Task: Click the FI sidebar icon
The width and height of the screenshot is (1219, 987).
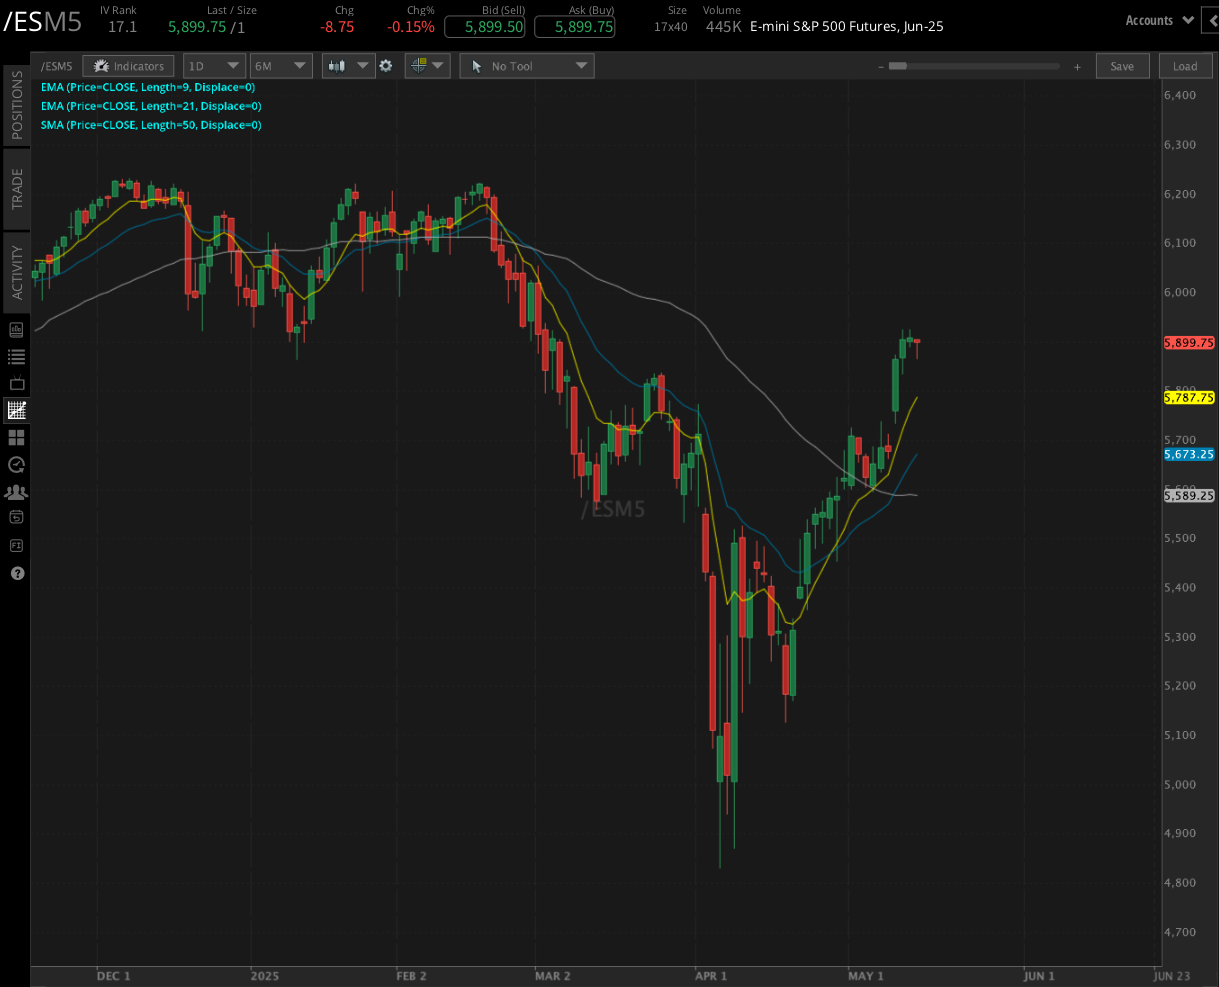Action: [15, 545]
